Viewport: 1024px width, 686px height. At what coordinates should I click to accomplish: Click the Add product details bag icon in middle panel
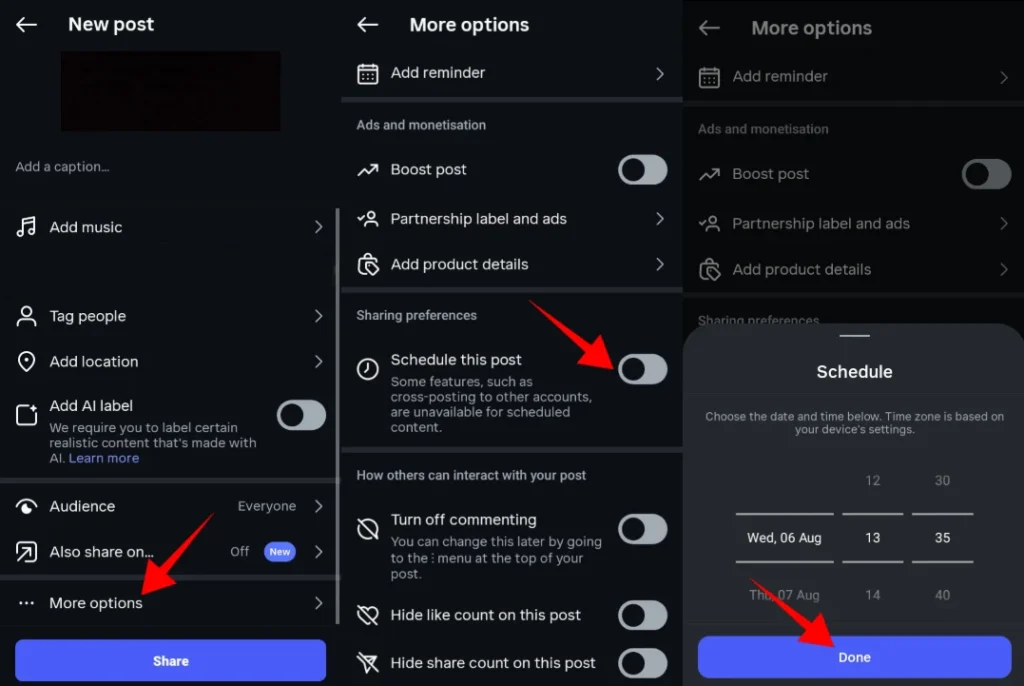click(368, 265)
